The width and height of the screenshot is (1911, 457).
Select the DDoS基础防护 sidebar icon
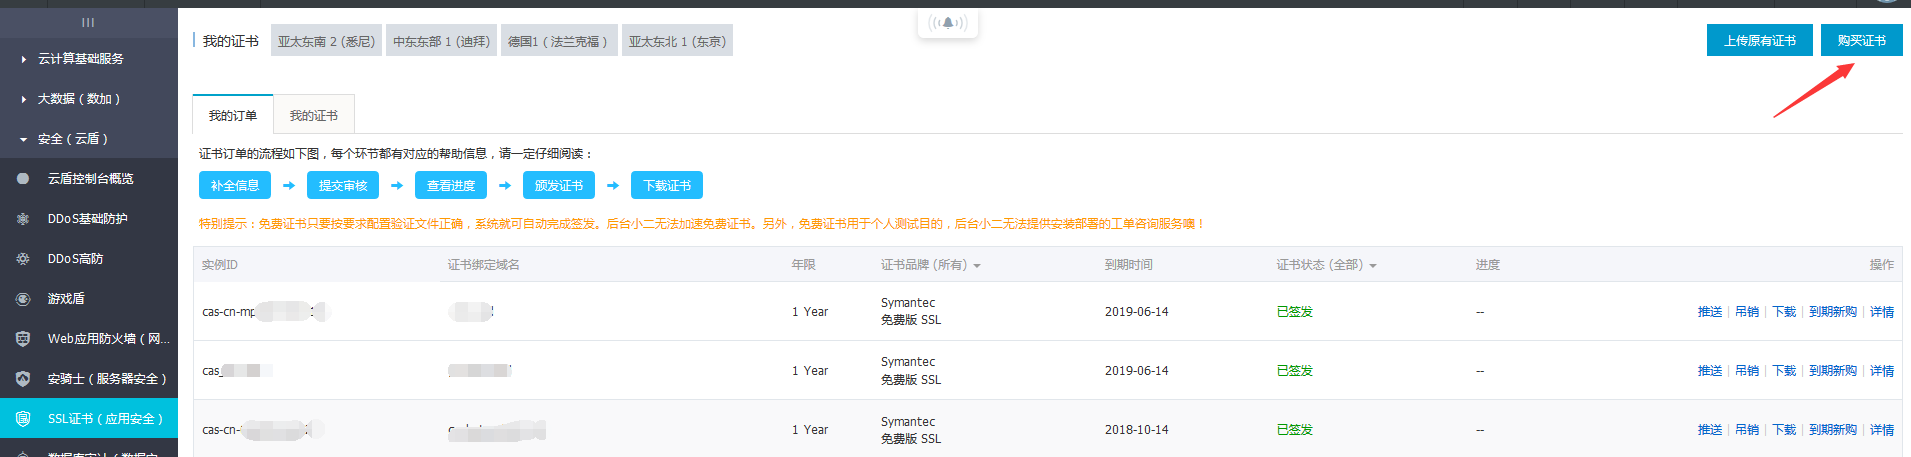click(23, 219)
